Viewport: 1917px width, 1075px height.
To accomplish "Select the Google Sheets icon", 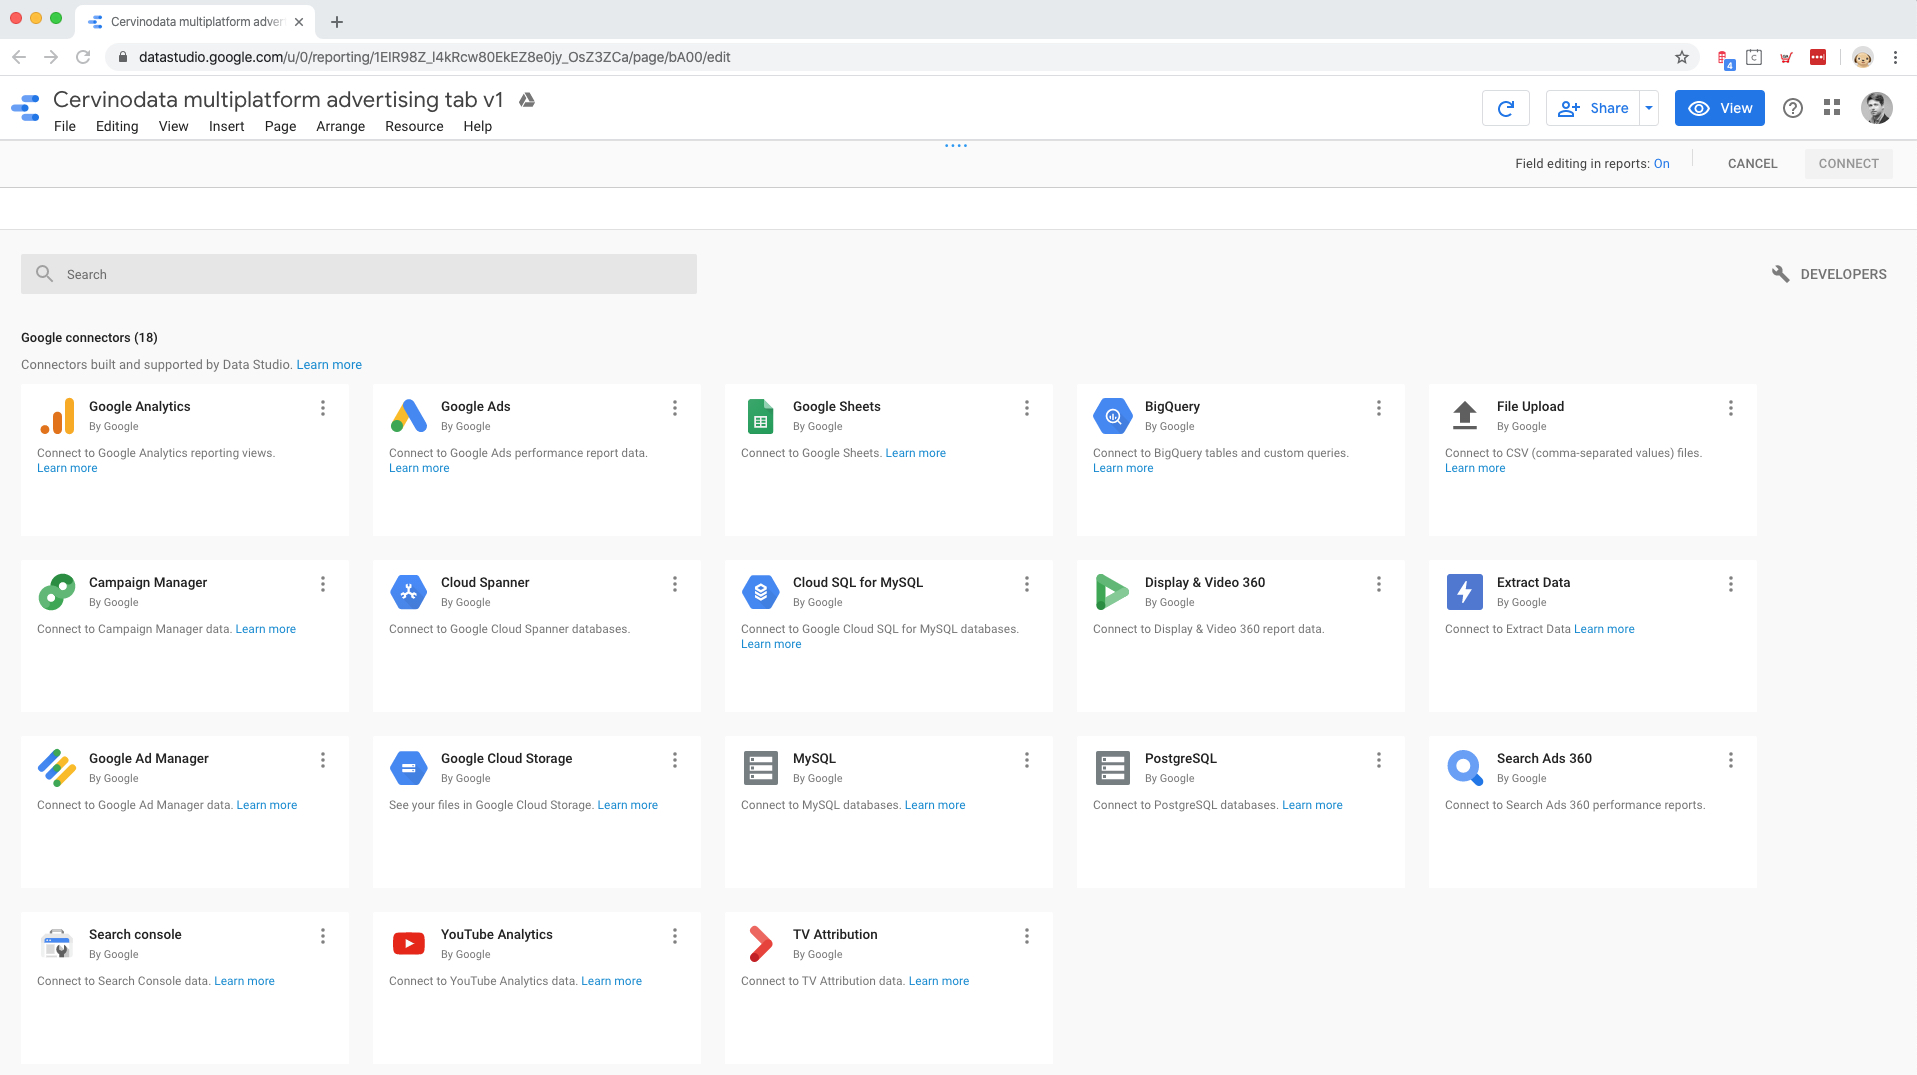I will 761,416.
